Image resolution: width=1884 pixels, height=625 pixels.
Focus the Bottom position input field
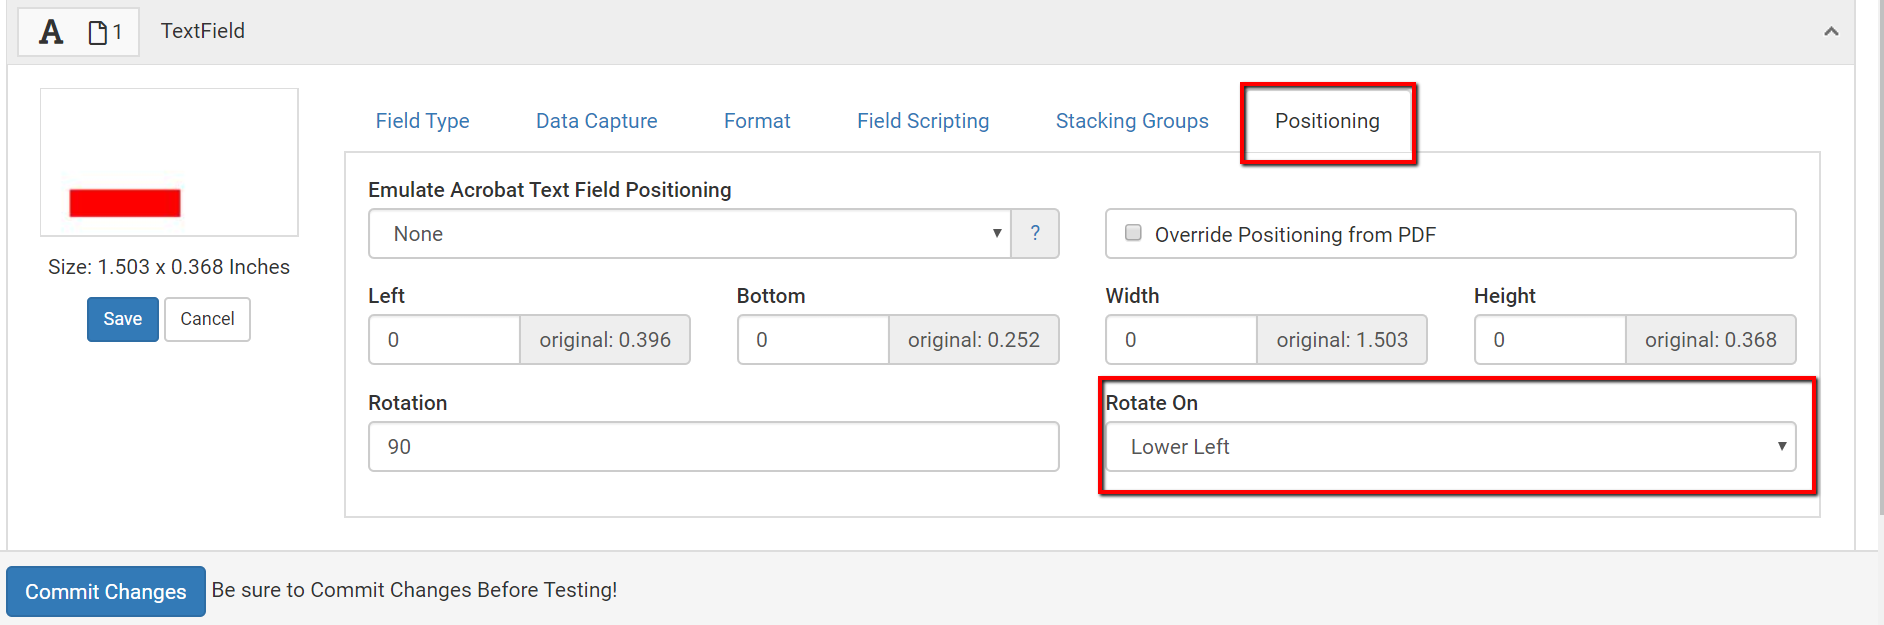[813, 340]
